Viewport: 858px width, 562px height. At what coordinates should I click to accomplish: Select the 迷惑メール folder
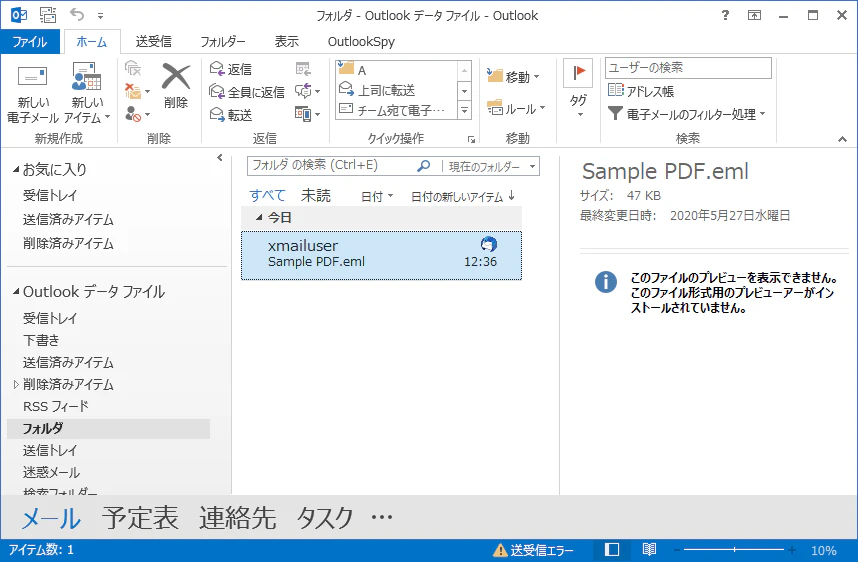51,472
